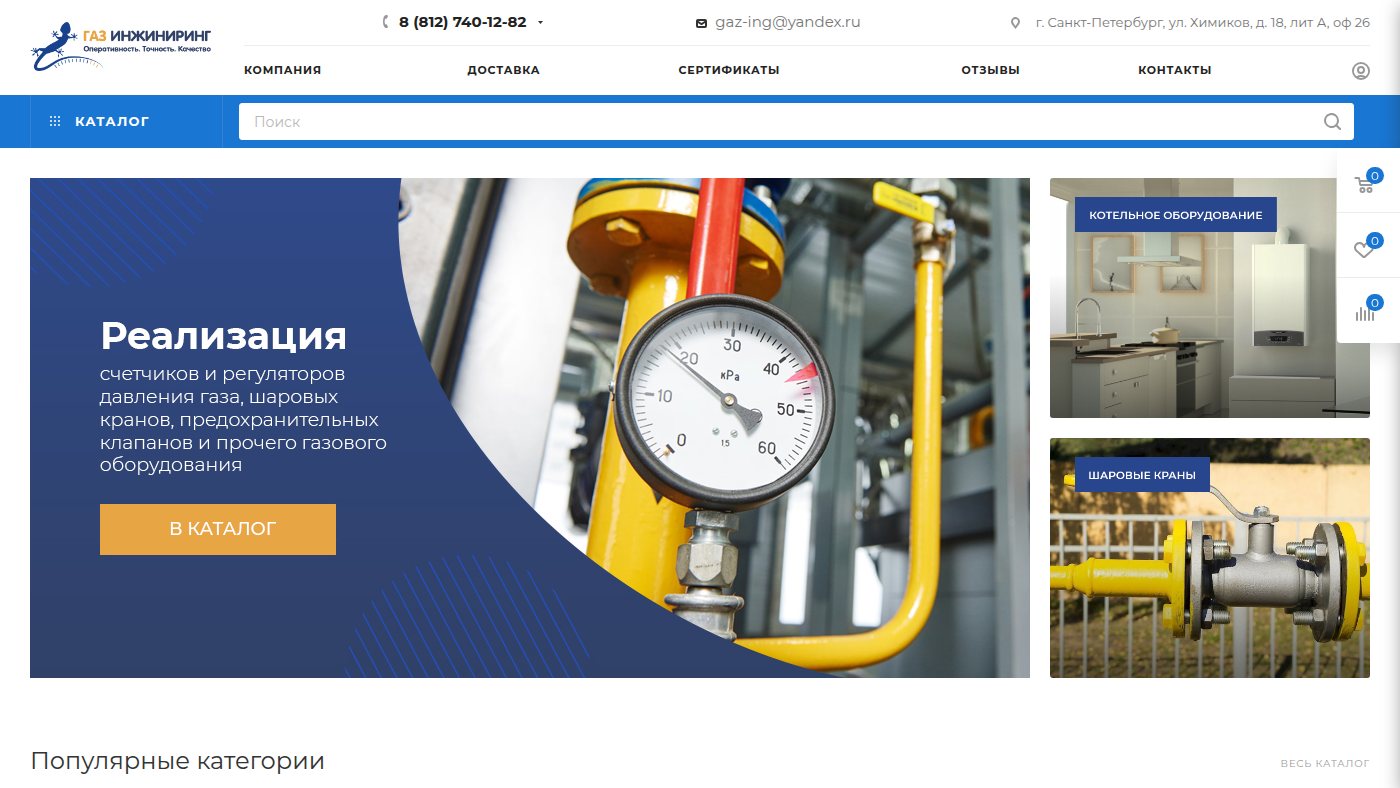Click the search magnifier icon
The height and width of the screenshot is (788, 1400).
pyautogui.click(x=1332, y=122)
